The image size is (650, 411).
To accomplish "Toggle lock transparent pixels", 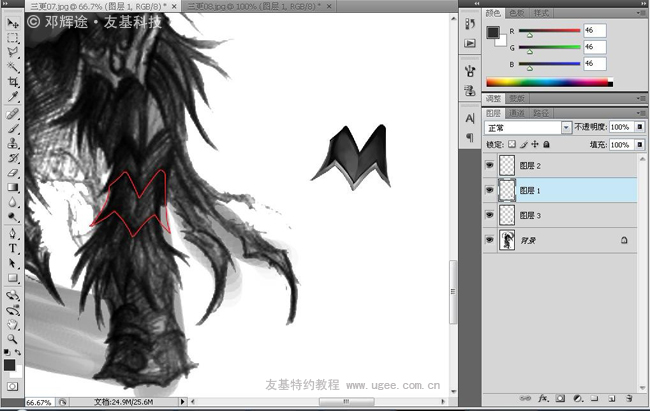I will [512, 144].
